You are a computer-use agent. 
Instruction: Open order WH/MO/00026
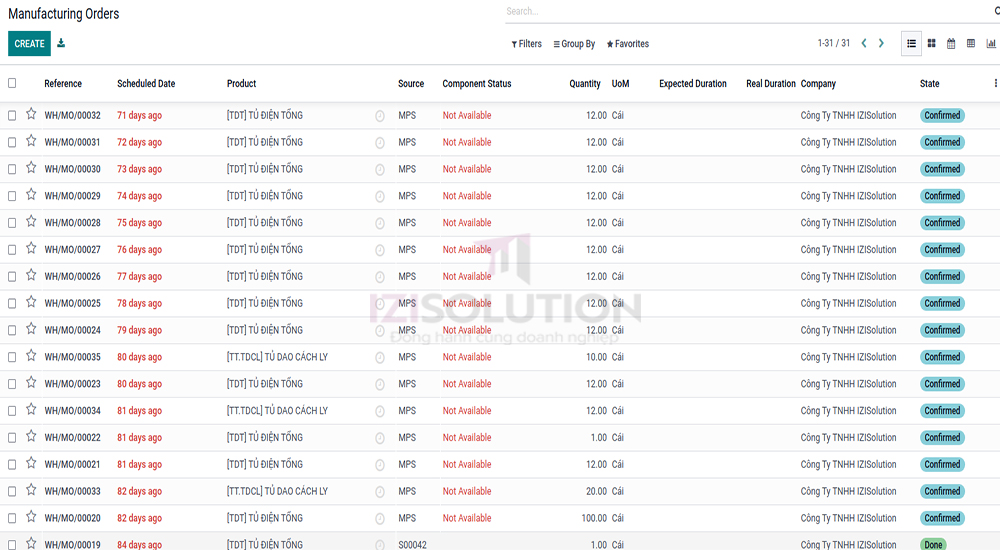tap(72, 277)
